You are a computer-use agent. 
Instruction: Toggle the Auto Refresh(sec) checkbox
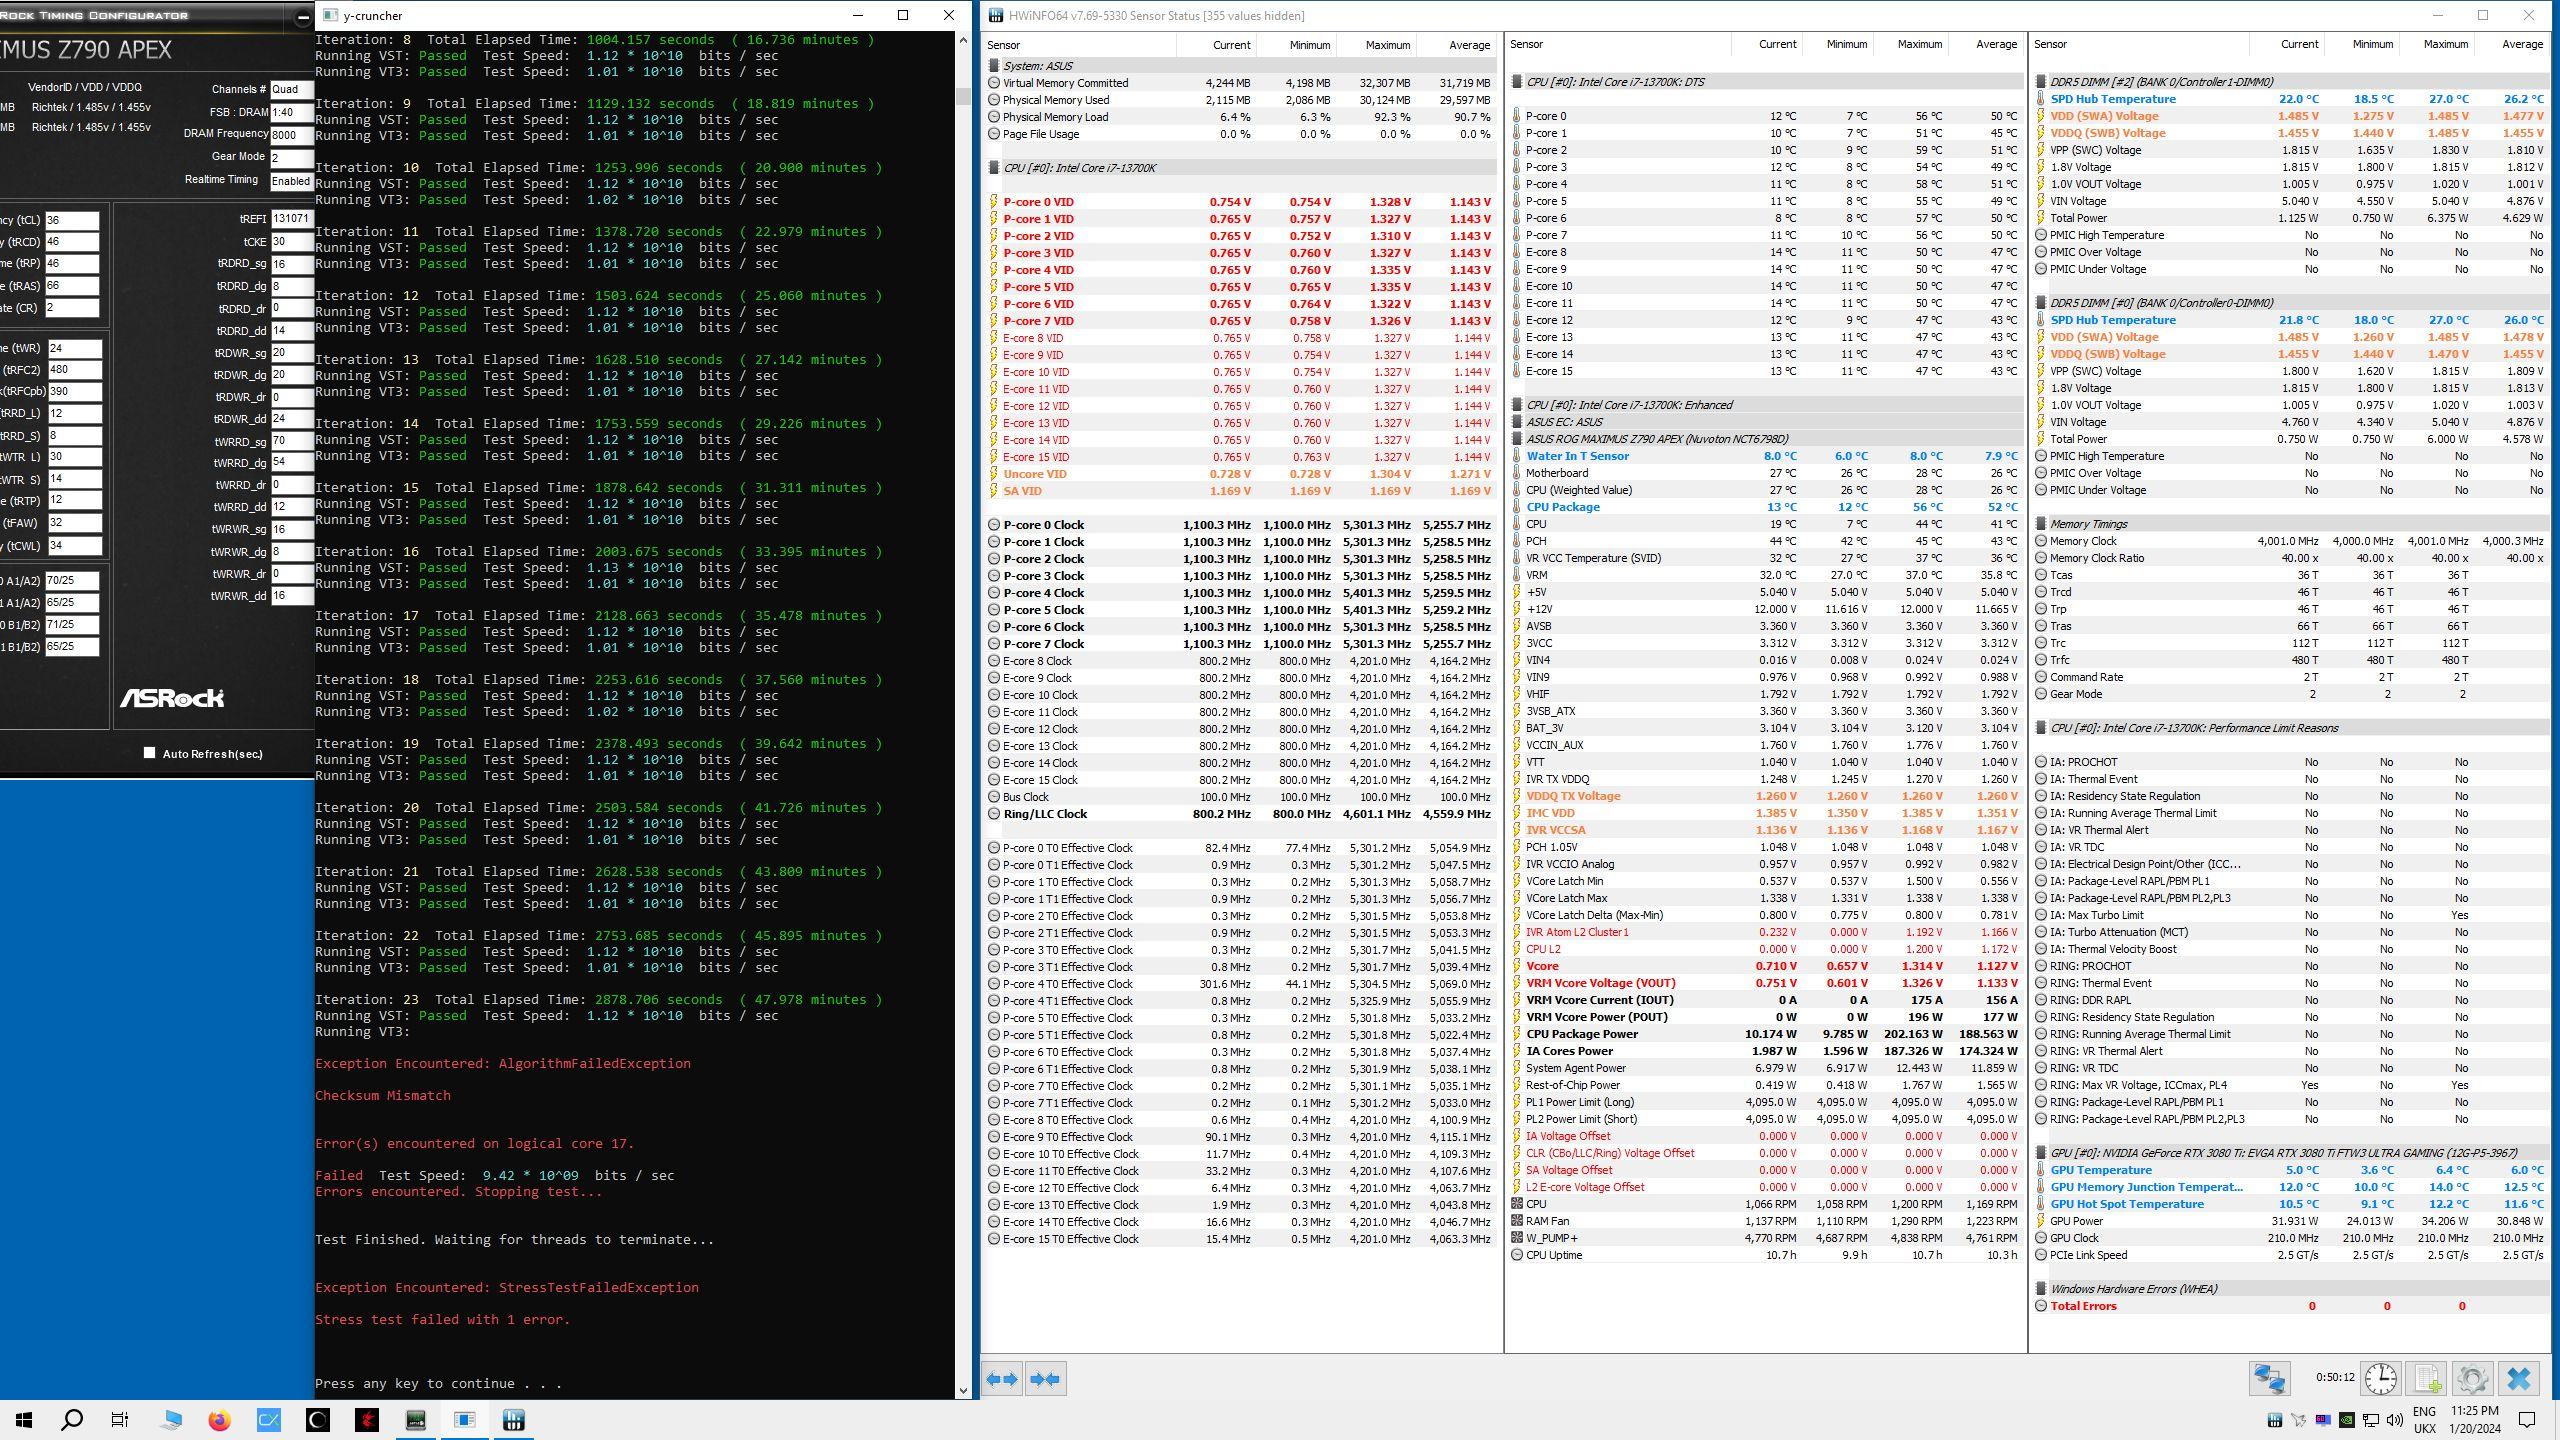pos(150,753)
